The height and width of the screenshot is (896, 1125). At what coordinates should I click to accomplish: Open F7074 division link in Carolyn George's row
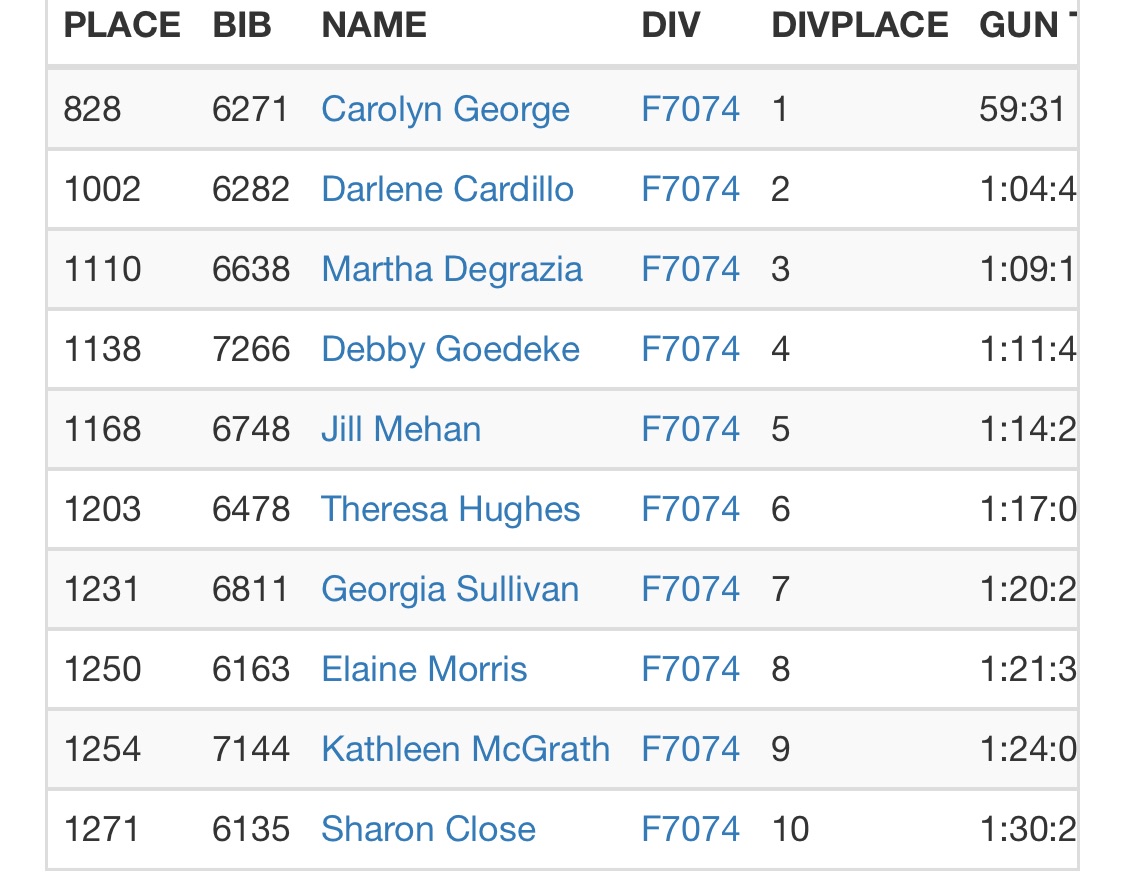click(x=690, y=109)
